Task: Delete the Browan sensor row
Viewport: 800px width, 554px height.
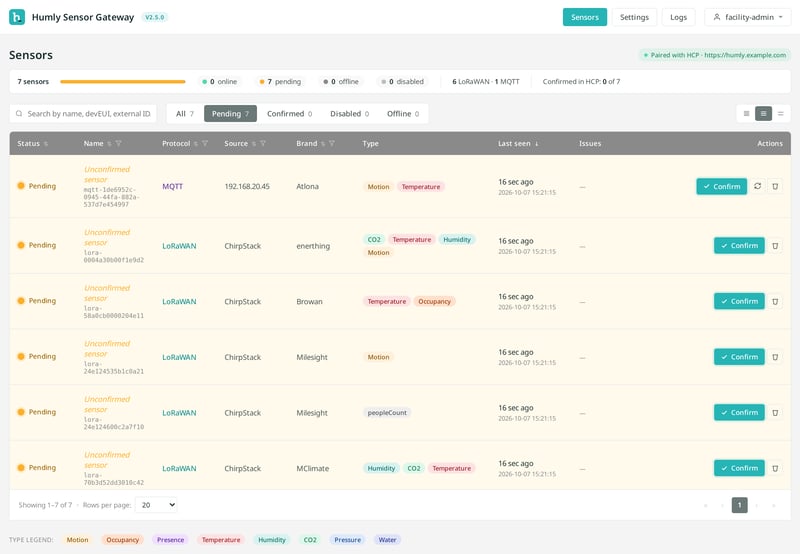Action: click(x=775, y=301)
